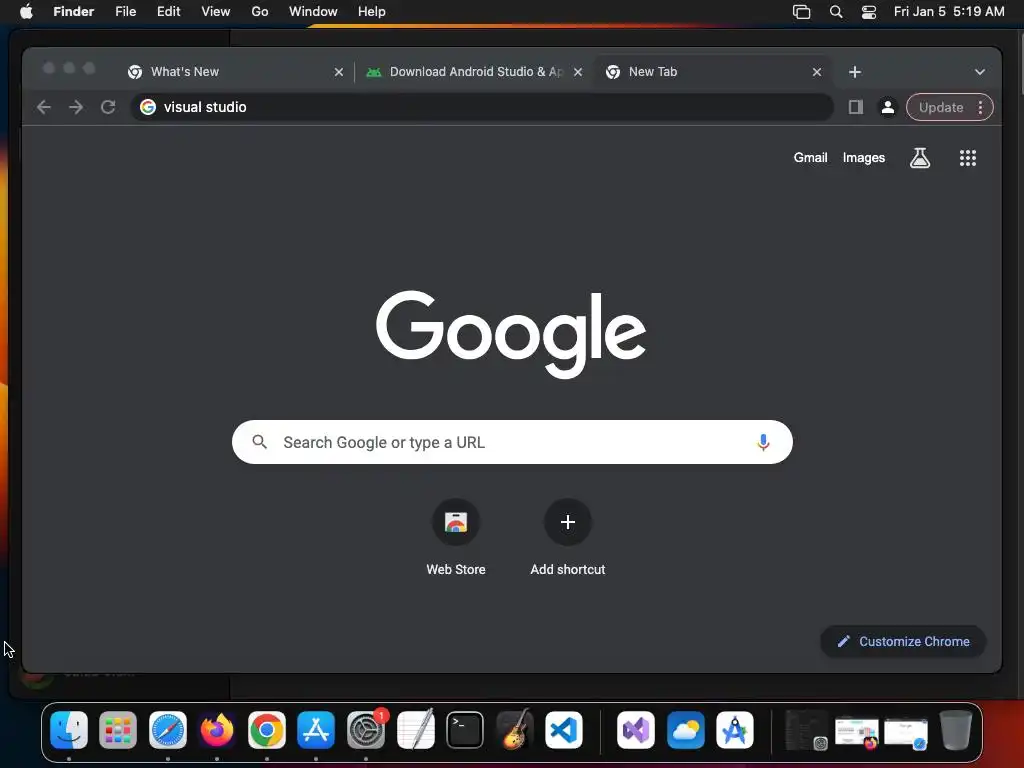This screenshot has height=768, width=1024.
Task: Click the browser forward arrow
Action: pos(76,107)
